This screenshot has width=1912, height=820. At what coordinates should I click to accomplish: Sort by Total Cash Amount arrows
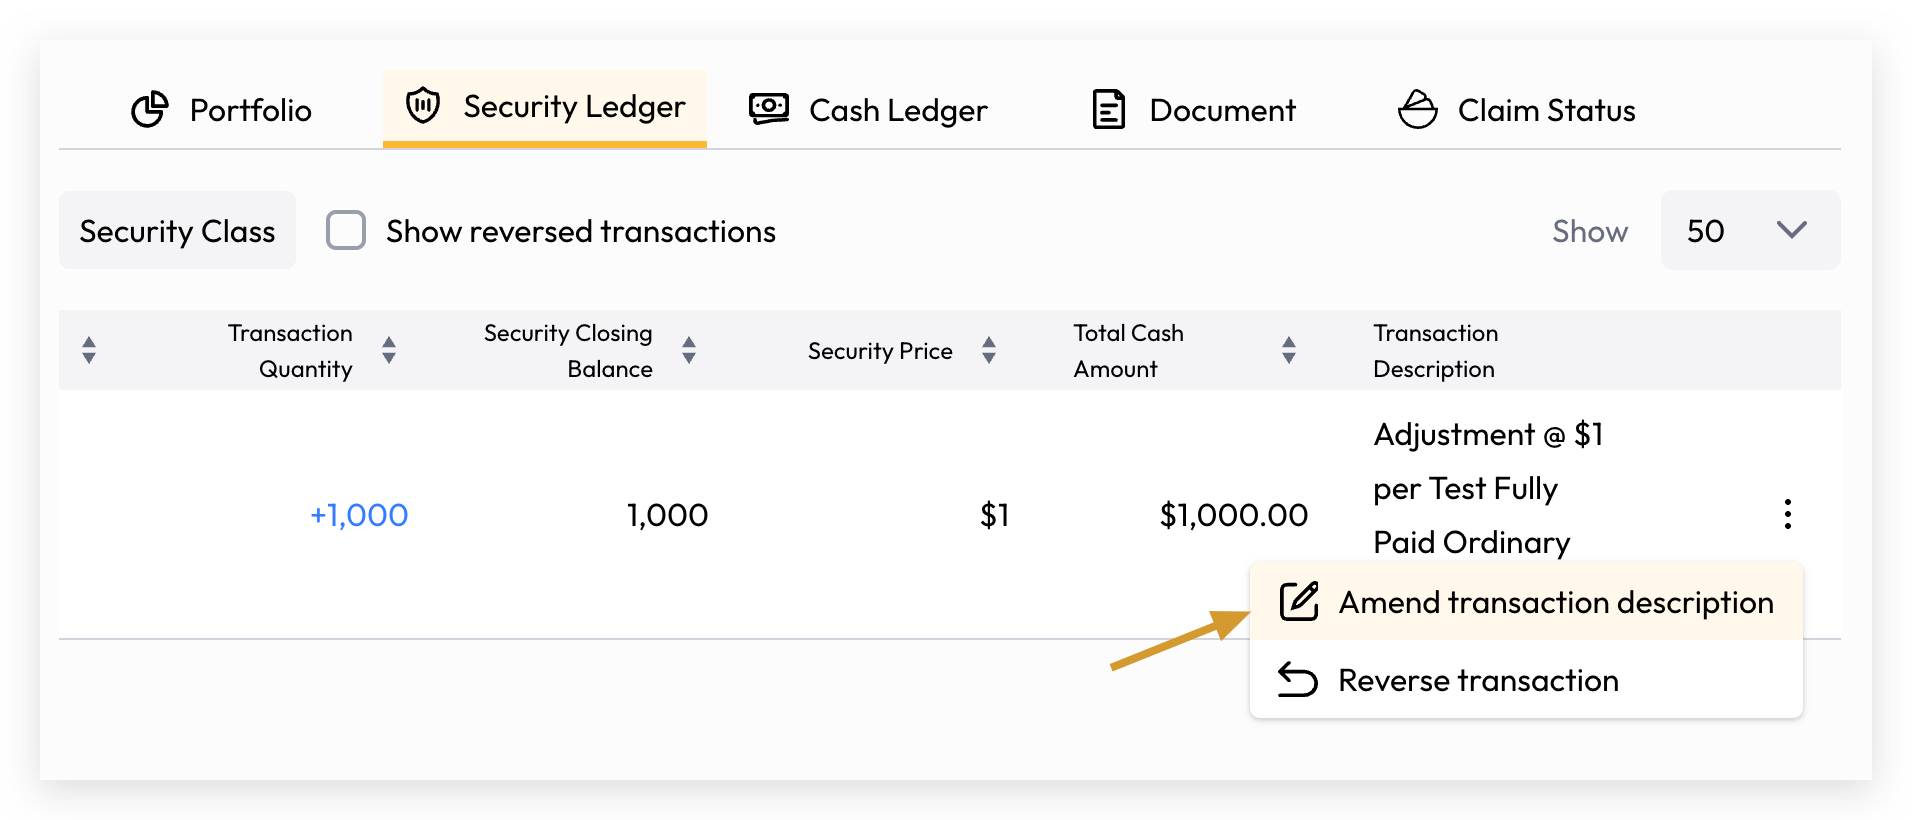pyautogui.click(x=1289, y=350)
